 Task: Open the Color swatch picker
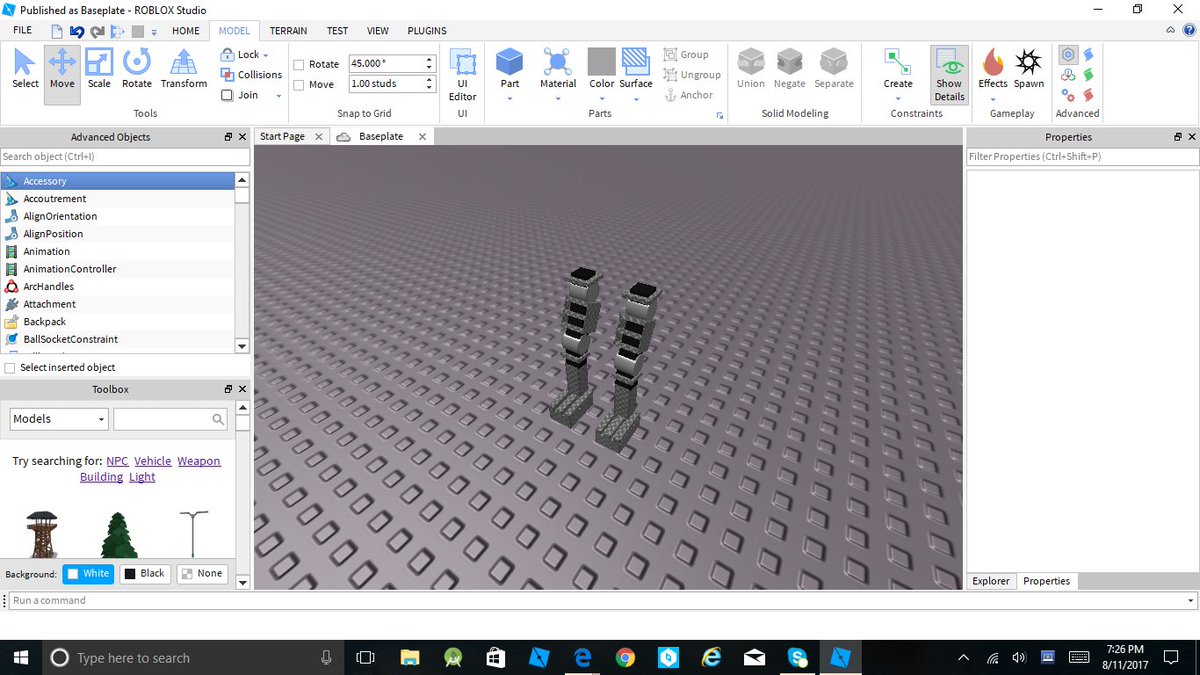point(601,62)
